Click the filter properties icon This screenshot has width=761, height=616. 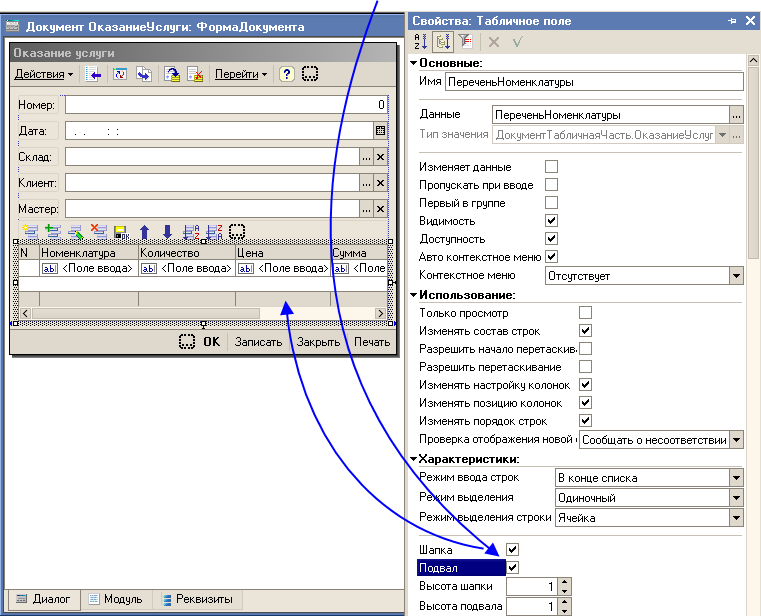click(x=464, y=42)
